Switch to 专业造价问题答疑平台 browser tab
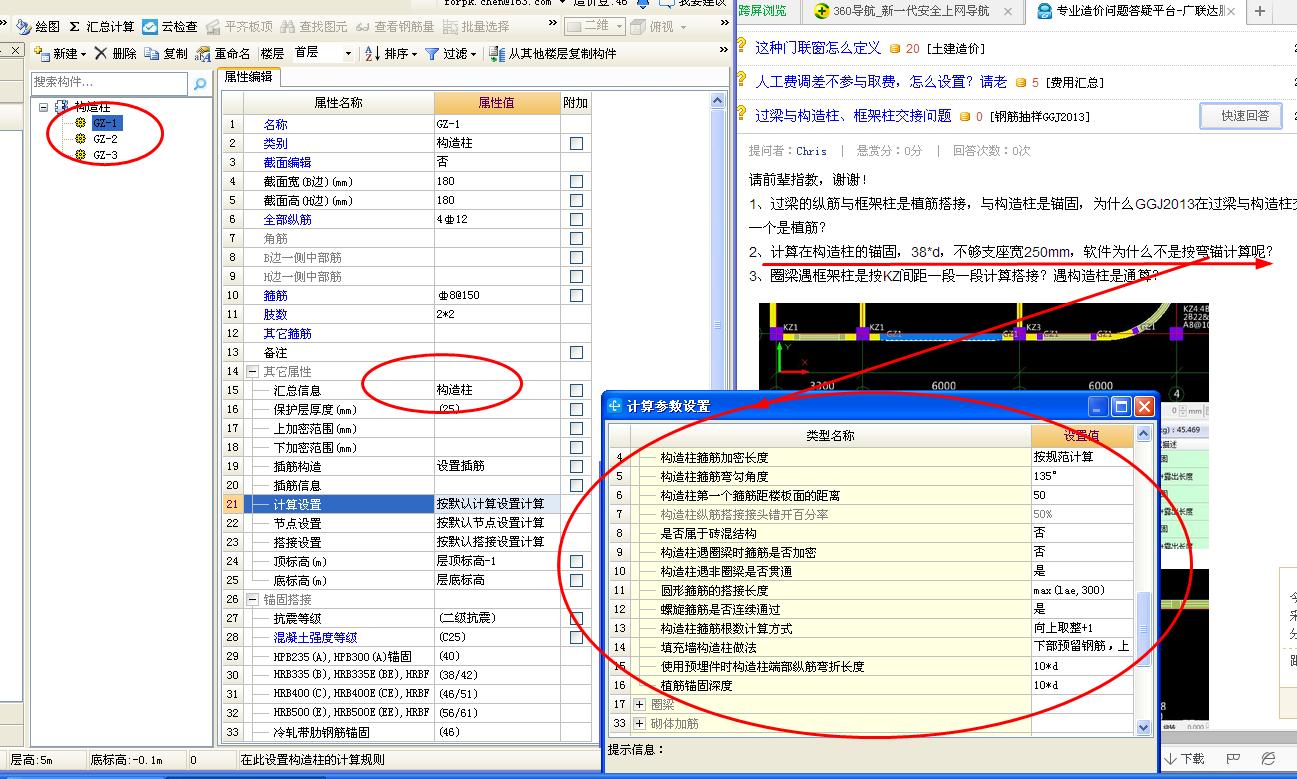This screenshot has width=1297, height=779. (1136, 11)
